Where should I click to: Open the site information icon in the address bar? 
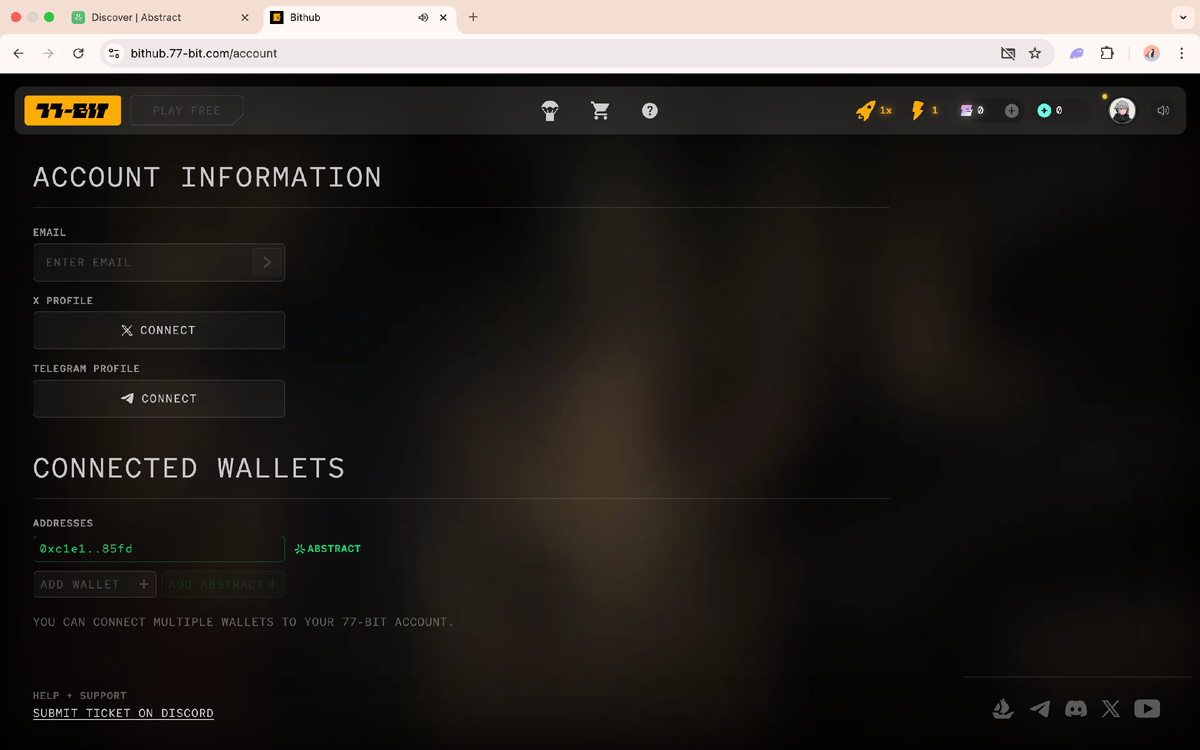pos(114,53)
